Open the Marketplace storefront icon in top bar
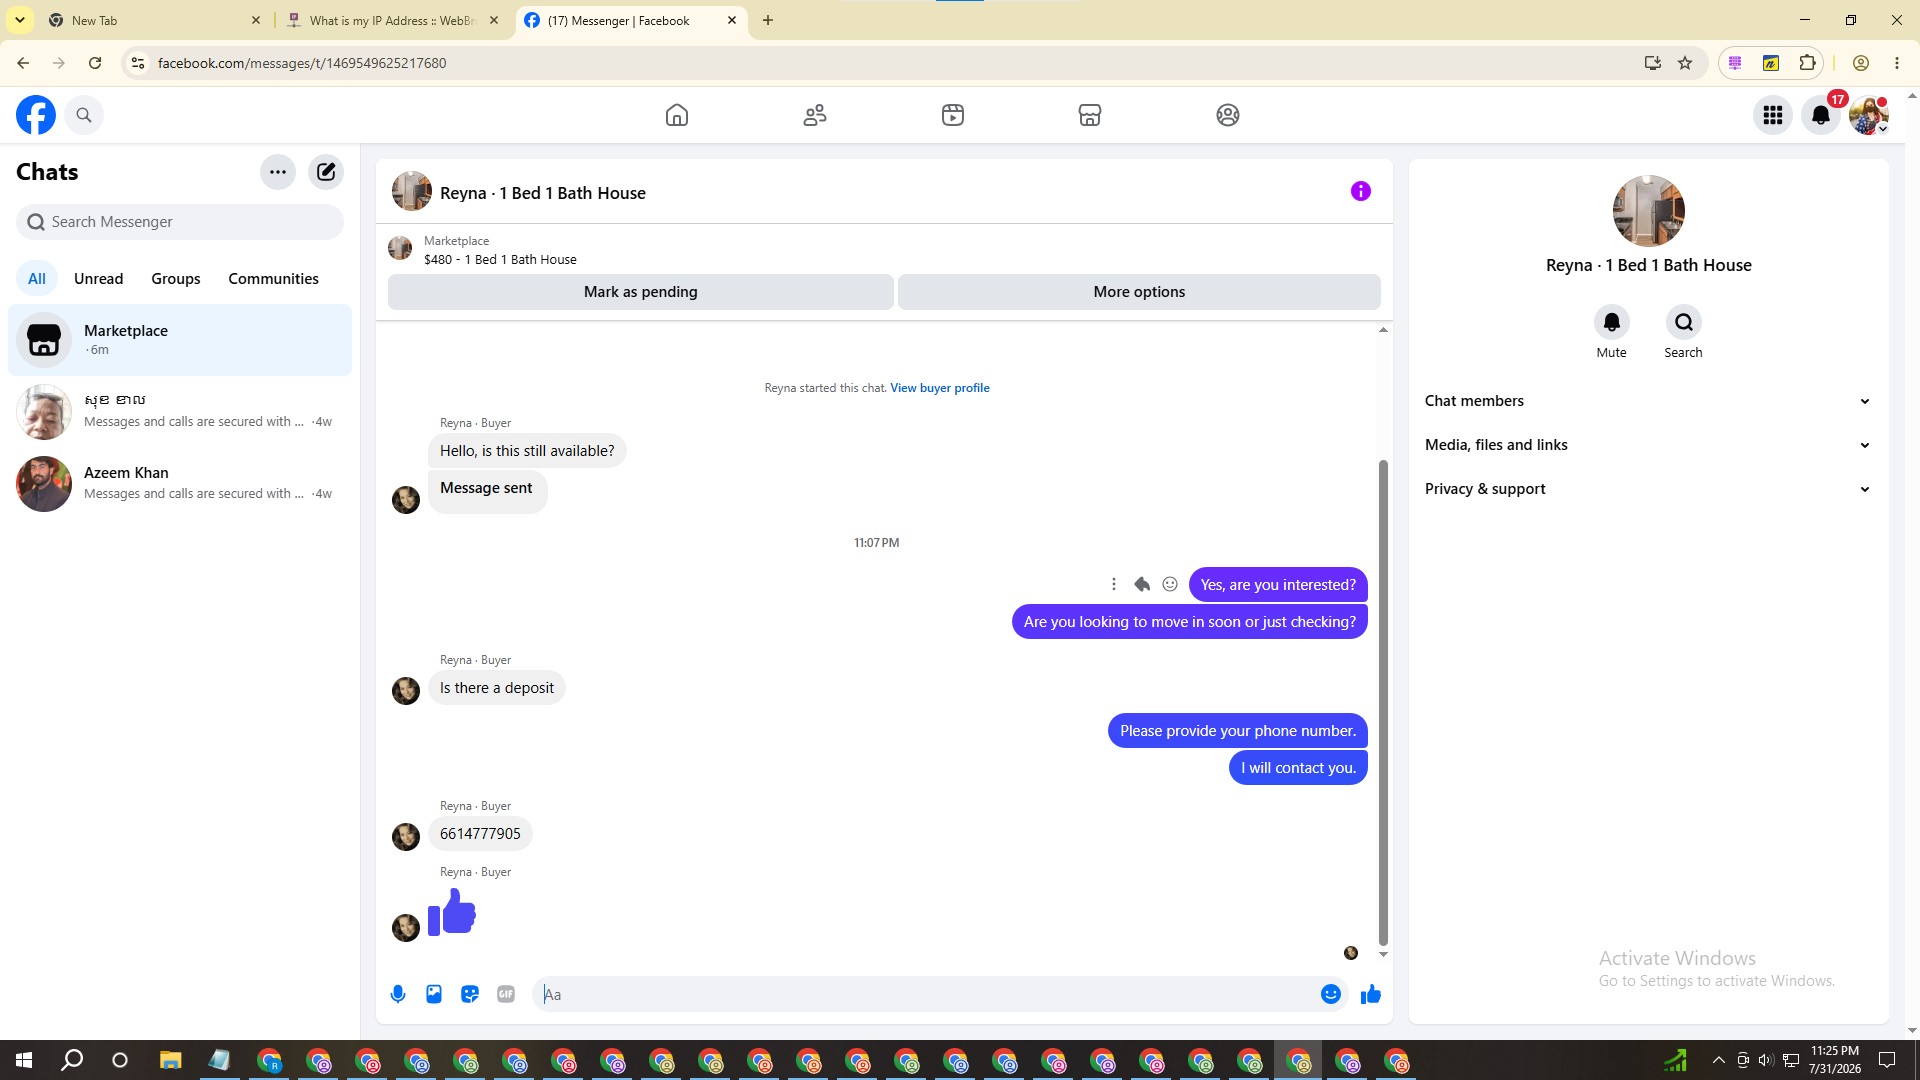 tap(1090, 115)
